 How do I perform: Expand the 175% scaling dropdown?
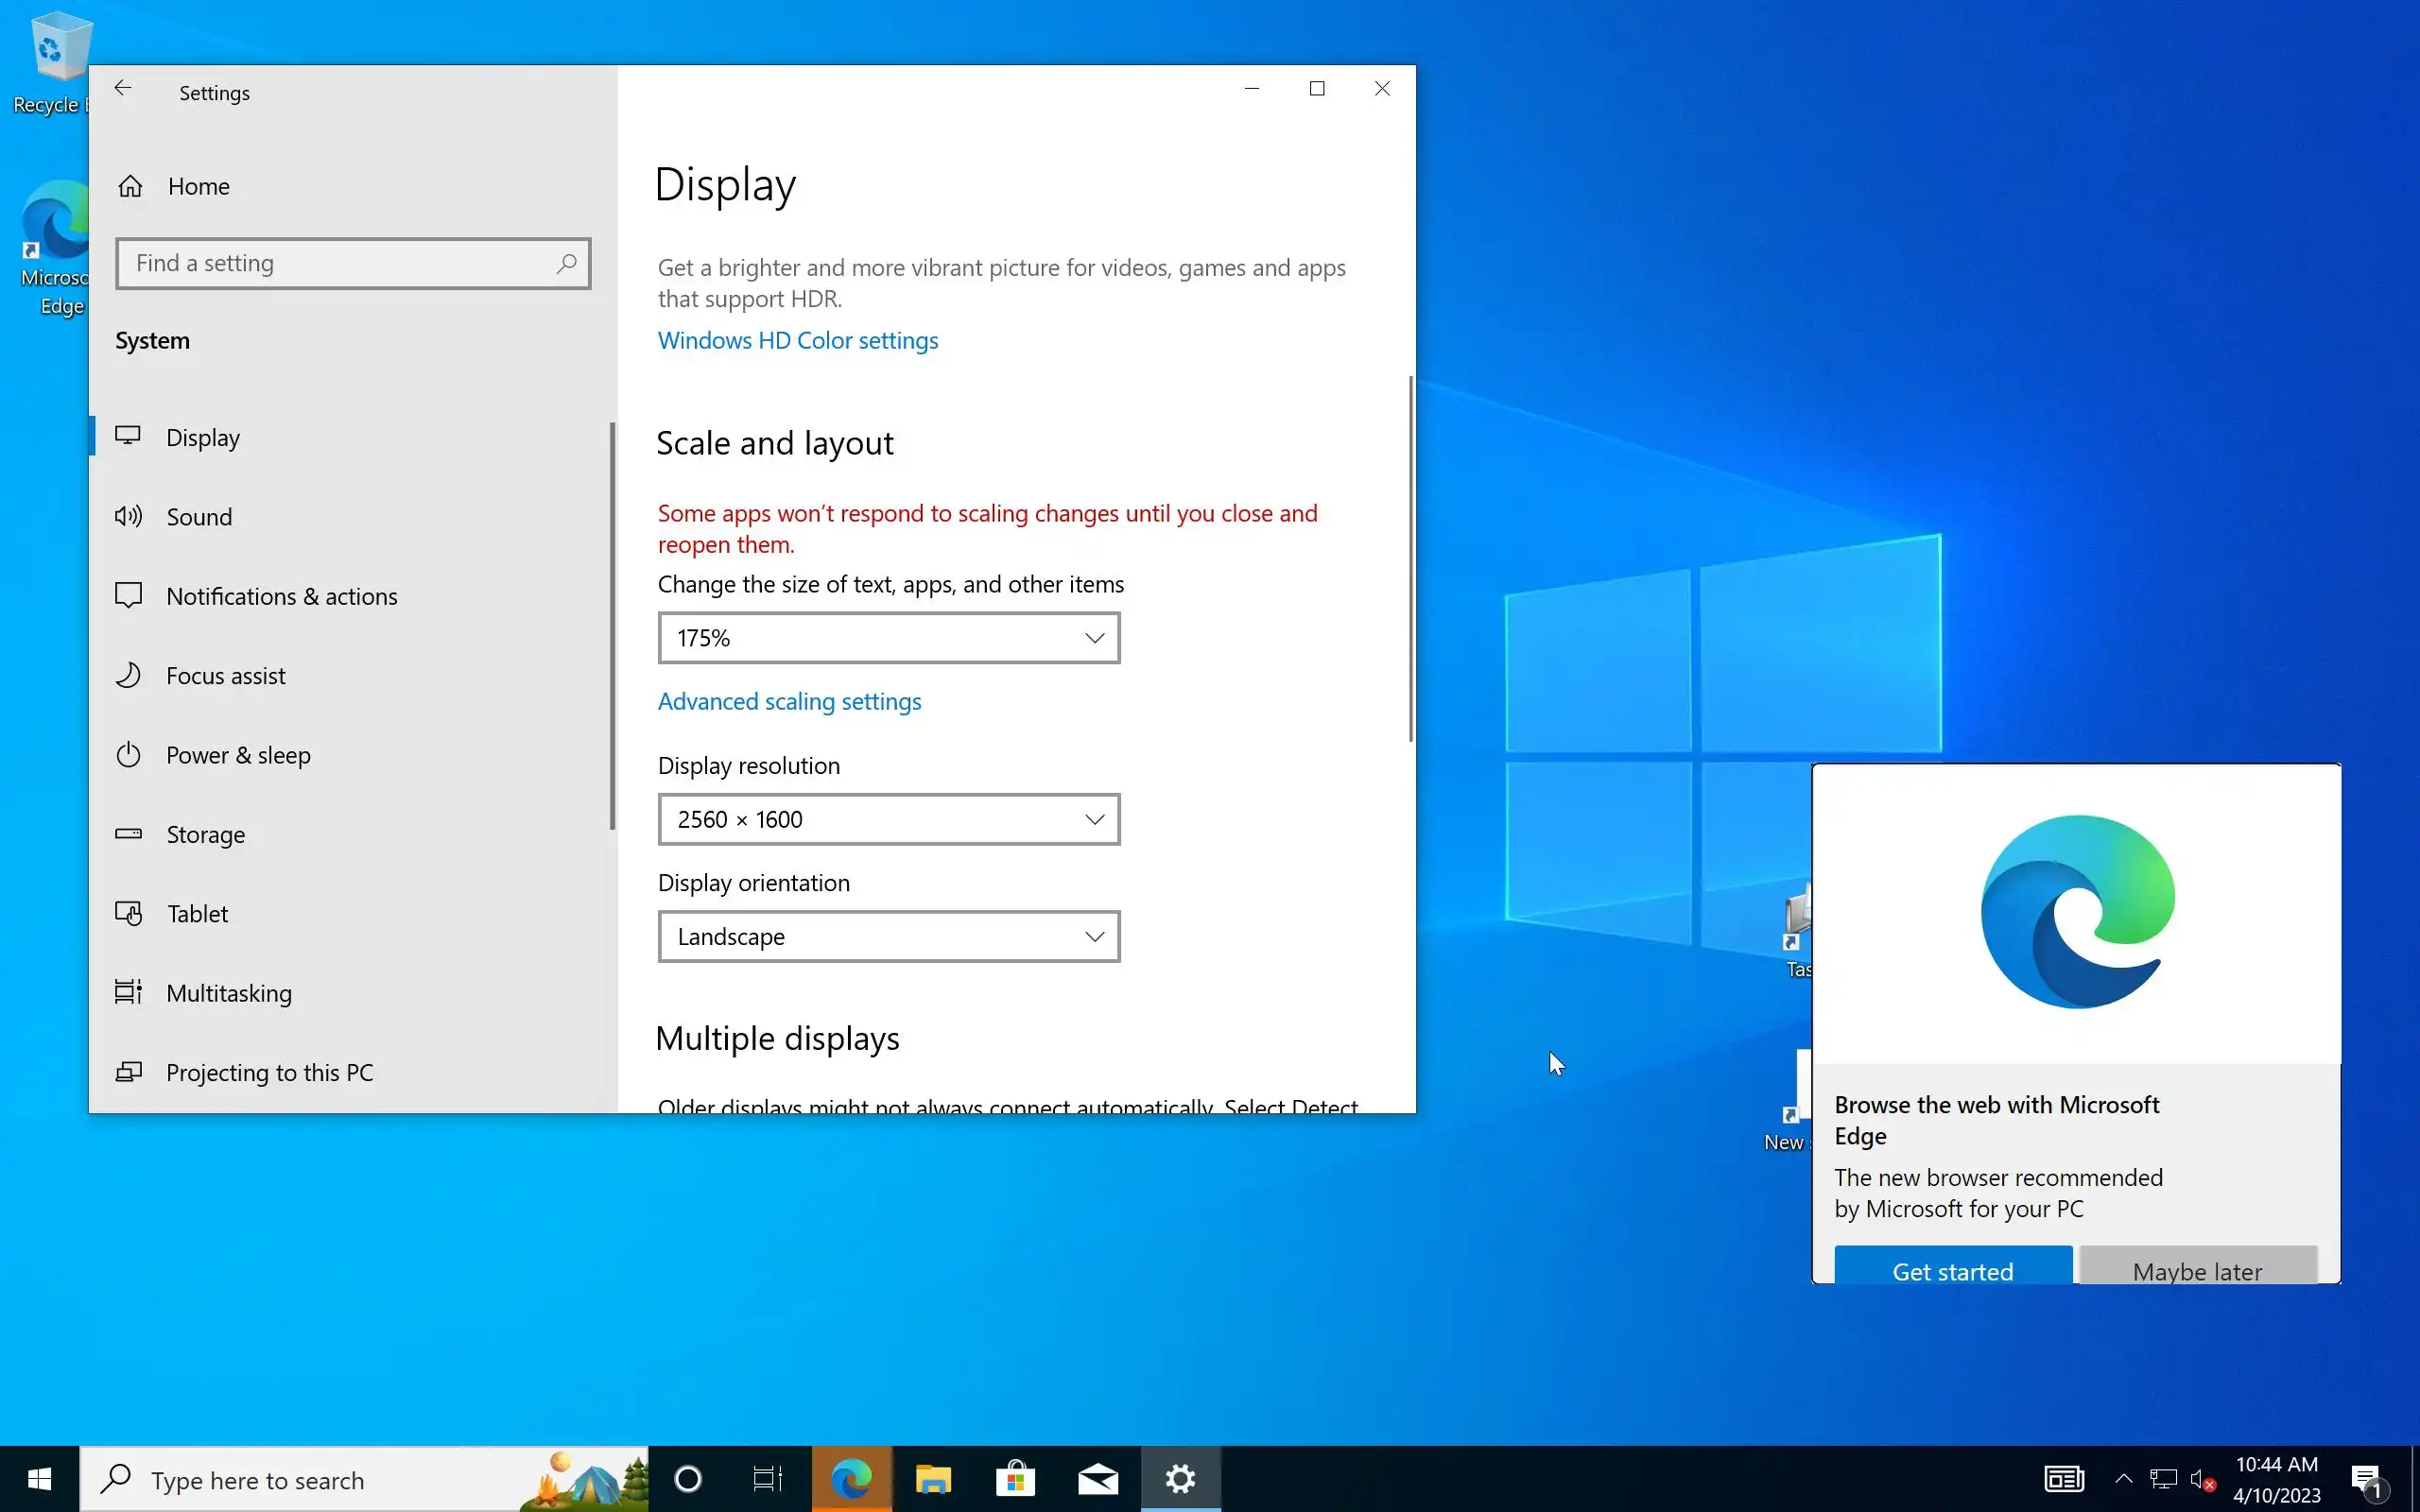(x=888, y=638)
